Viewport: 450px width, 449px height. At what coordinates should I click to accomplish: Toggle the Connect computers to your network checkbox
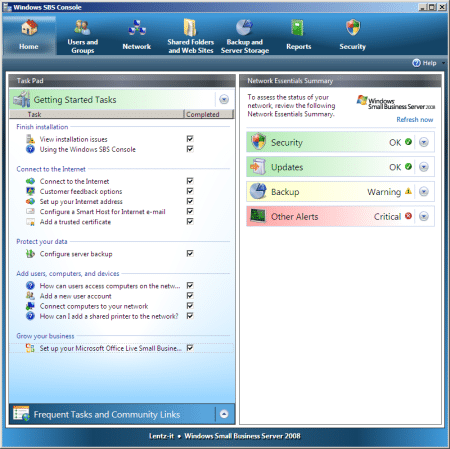pyautogui.click(x=190, y=306)
